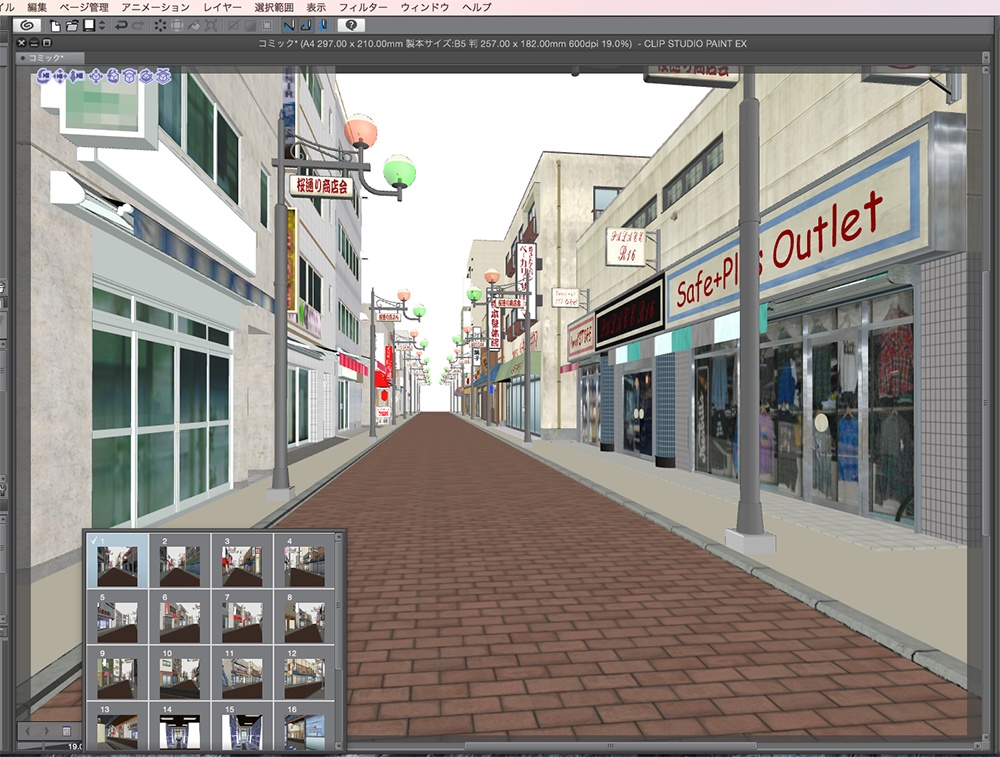This screenshot has width=1000, height=757.
Task: Enable the snap to special ruler toggle
Action: (304, 27)
